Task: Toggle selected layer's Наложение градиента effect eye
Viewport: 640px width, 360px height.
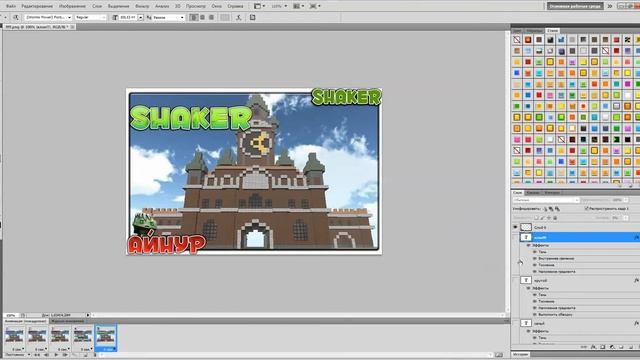Action: coord(535,271)
